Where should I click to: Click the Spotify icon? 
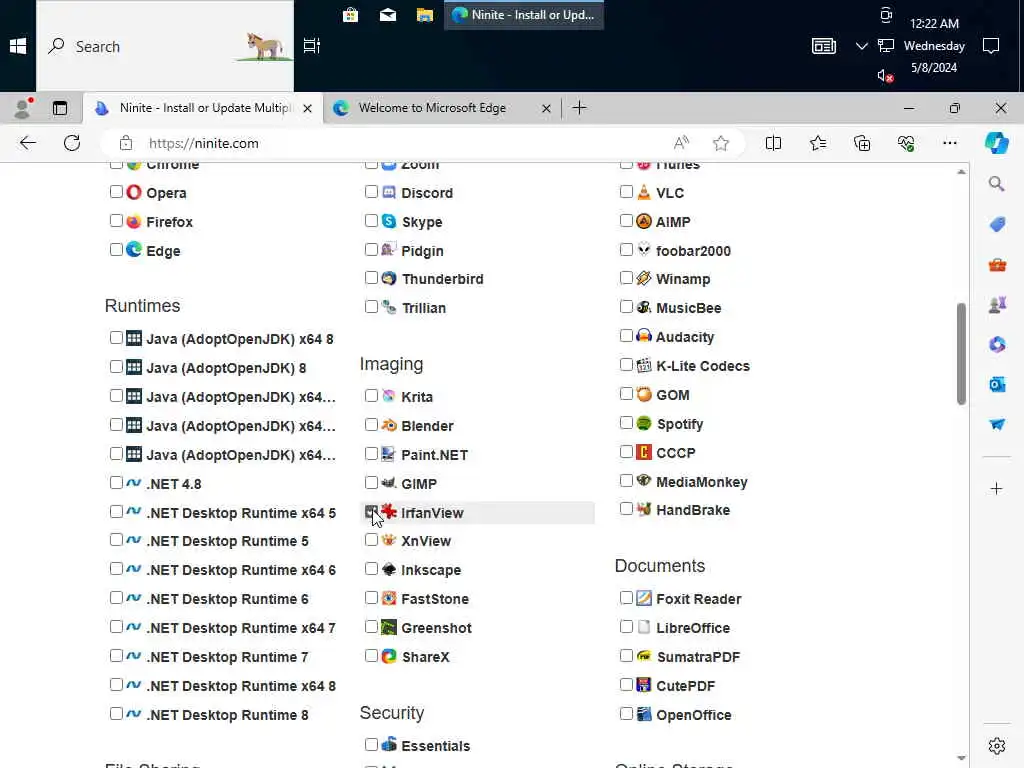[x=644, y=423]
